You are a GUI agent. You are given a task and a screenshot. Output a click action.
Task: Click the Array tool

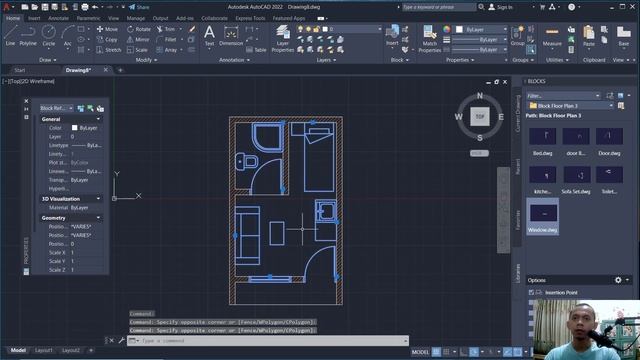coord(167,50)
